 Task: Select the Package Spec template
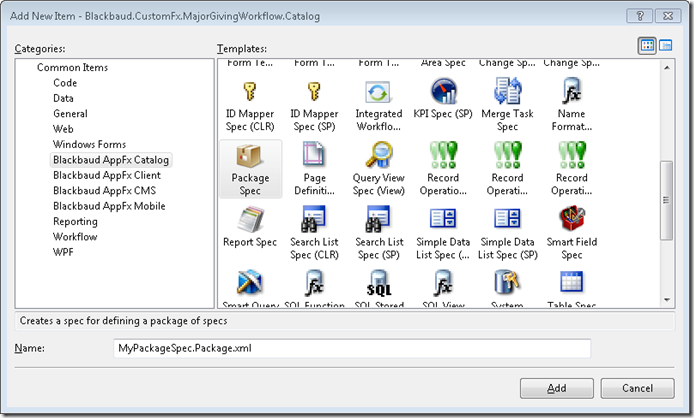coord(251,169)
